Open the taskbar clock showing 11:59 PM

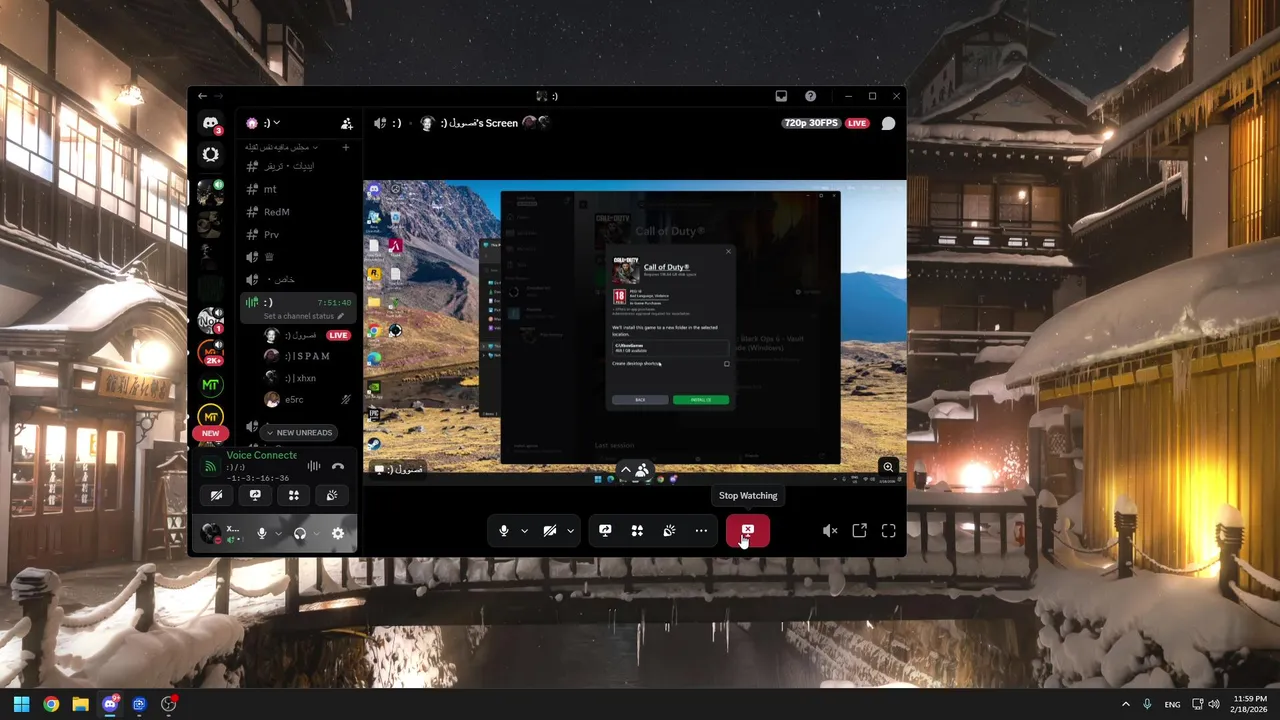1250,704
